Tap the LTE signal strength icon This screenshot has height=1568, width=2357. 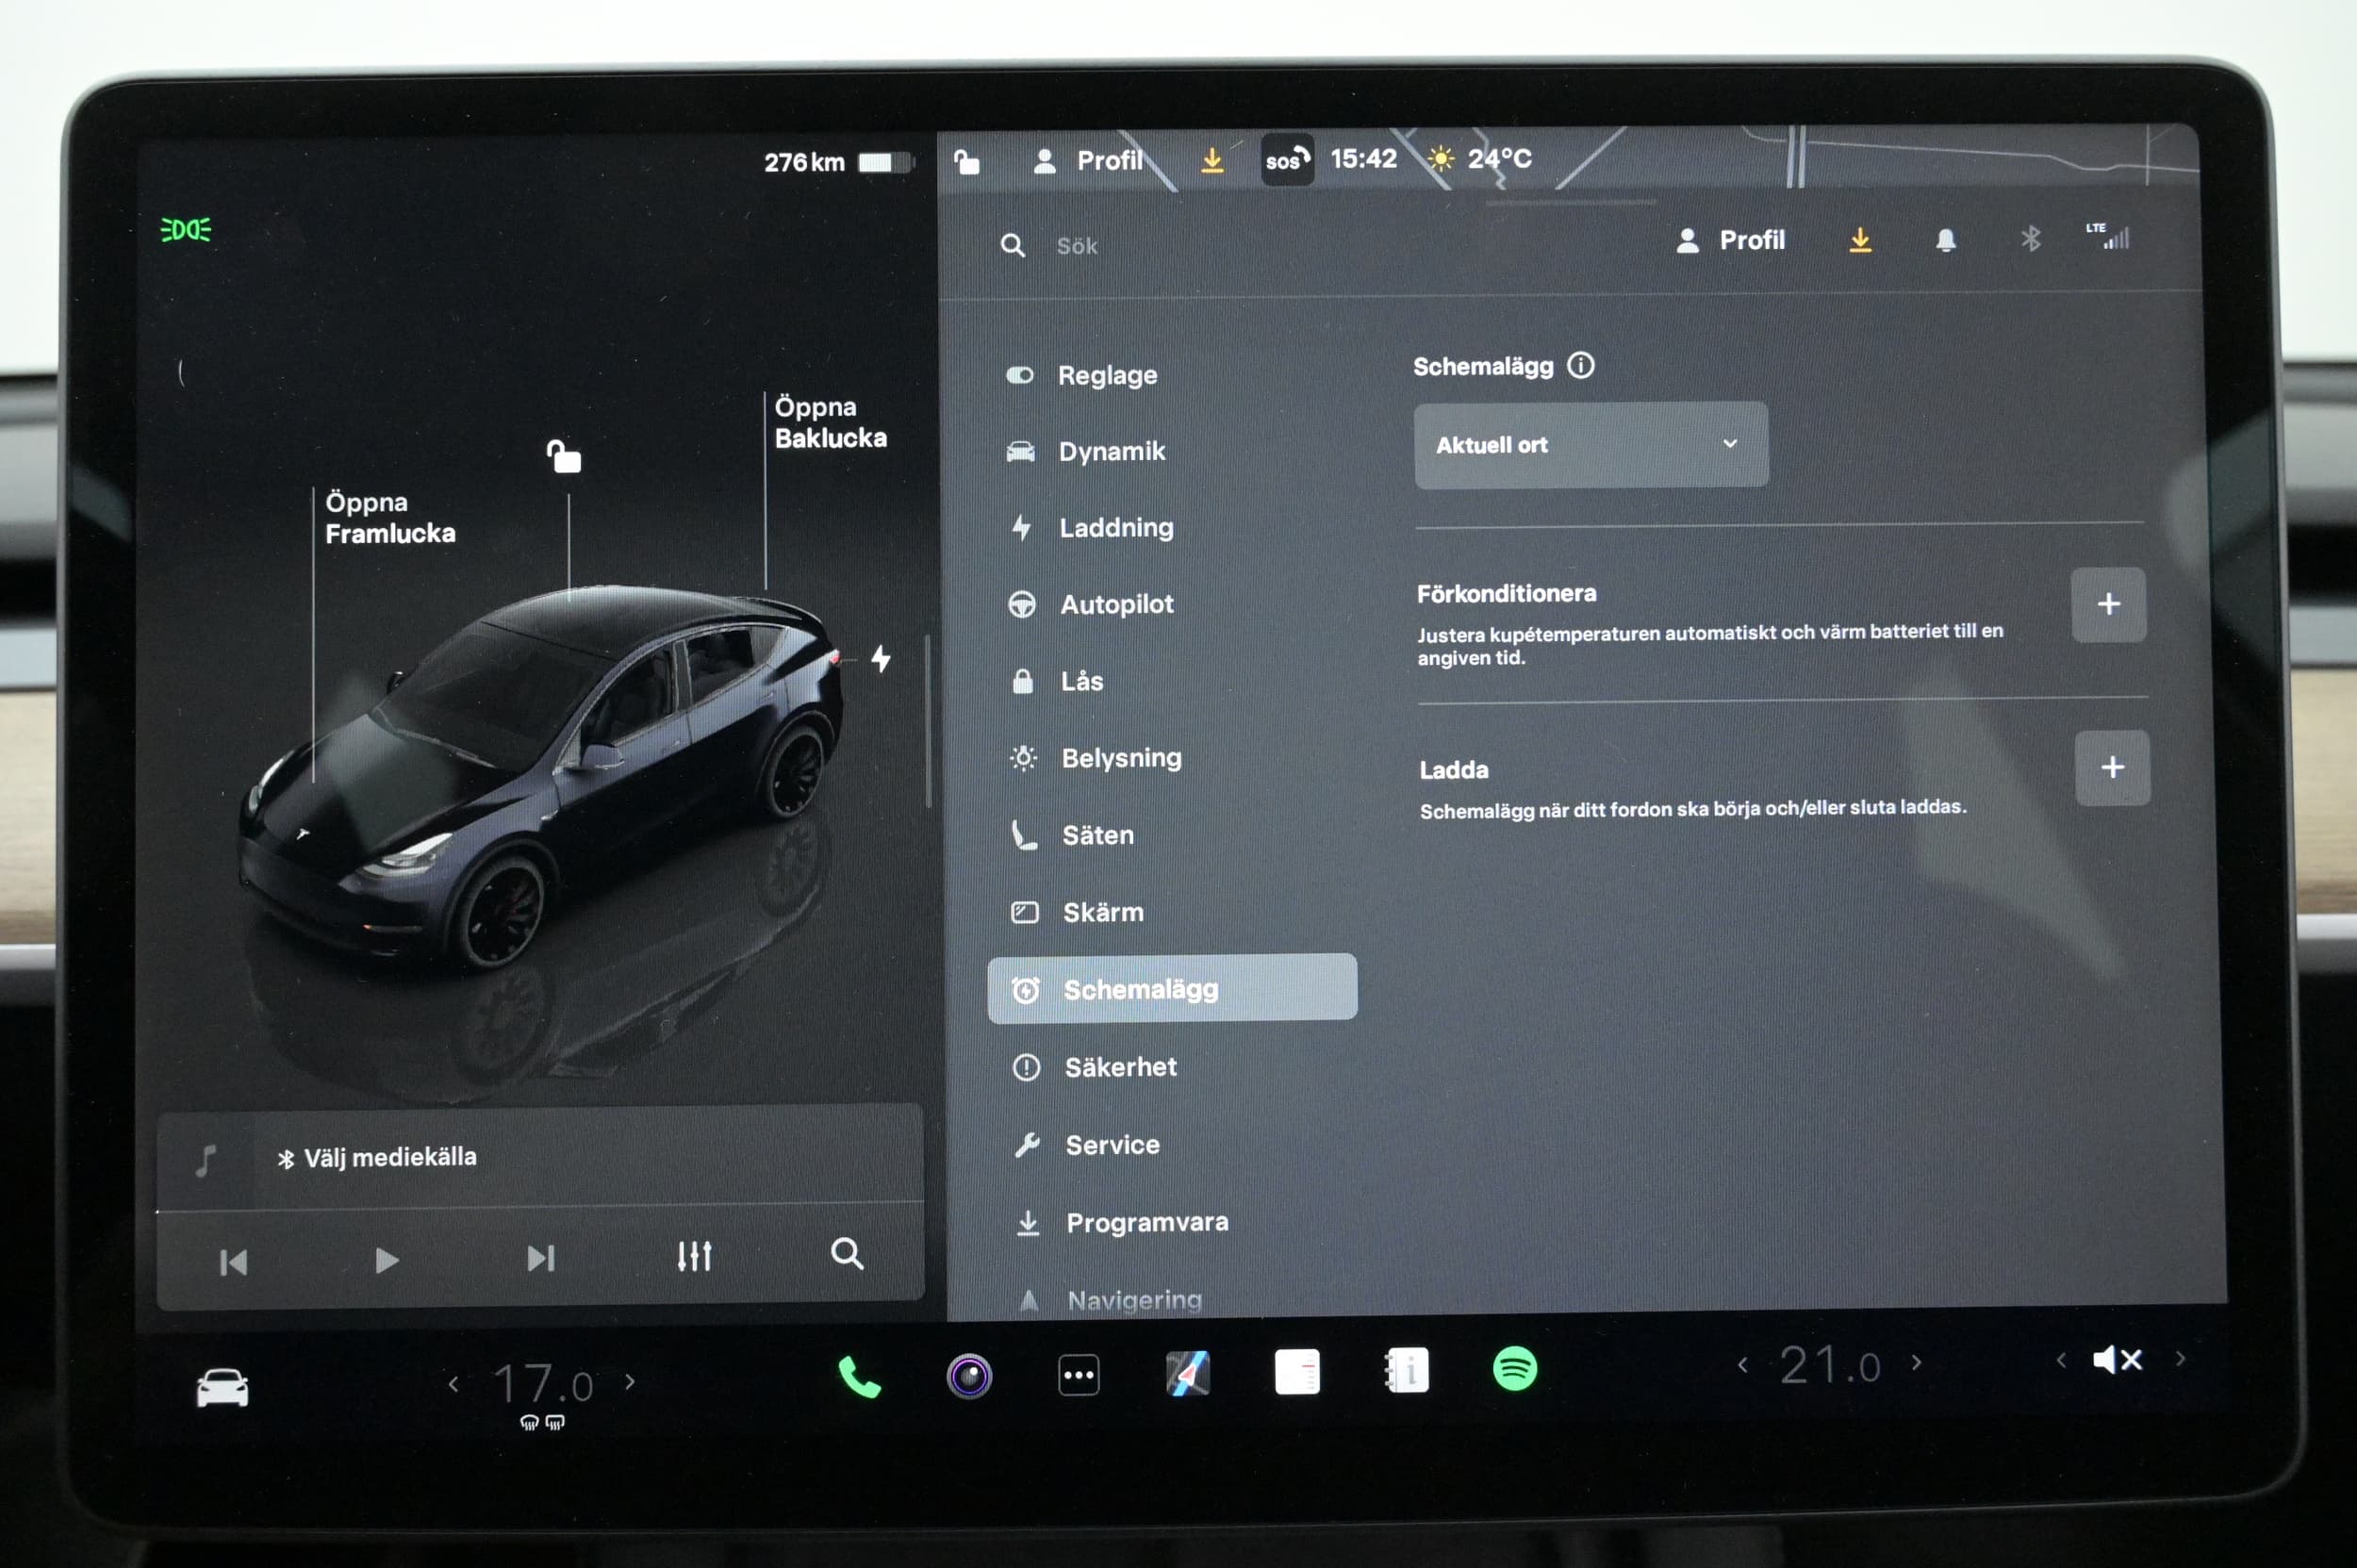point(2108,236)
